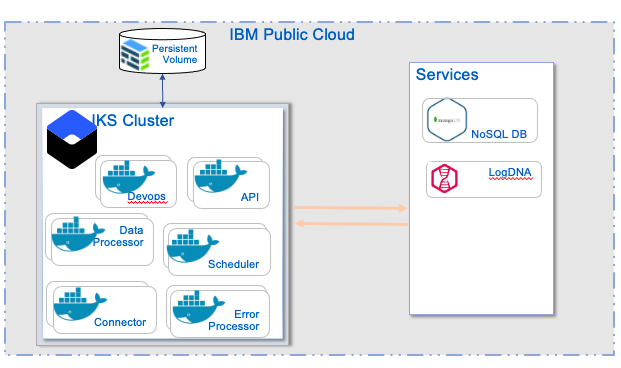The height and width of the screenshot is (368, 621).
Task: Click the Docker whale icon in API
Action: click(x=220, y=176)
